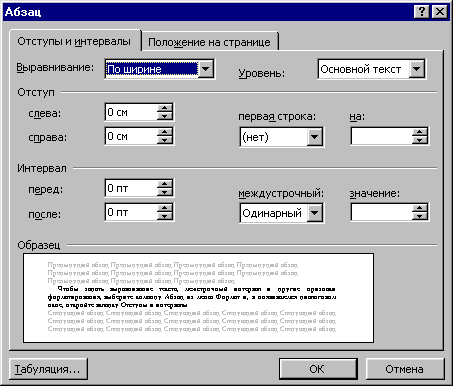Viewport: 453px width, 386px height.
Task: Decrease the "слева" indent value
Action: pyautogui.click(x=165, y=116)
